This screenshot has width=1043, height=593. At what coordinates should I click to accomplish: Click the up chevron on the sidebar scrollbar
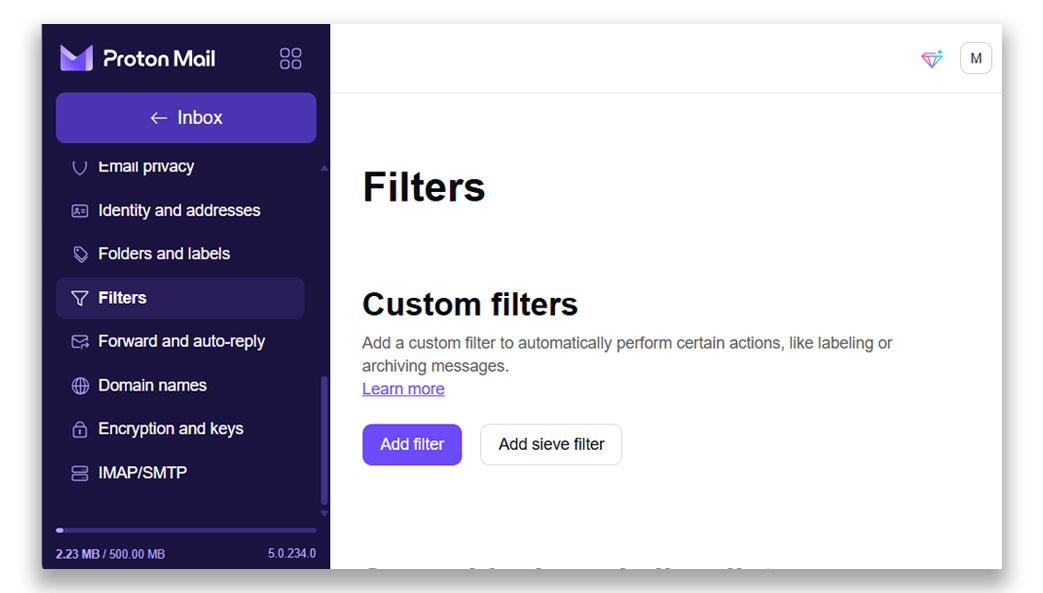coord(323,167)
